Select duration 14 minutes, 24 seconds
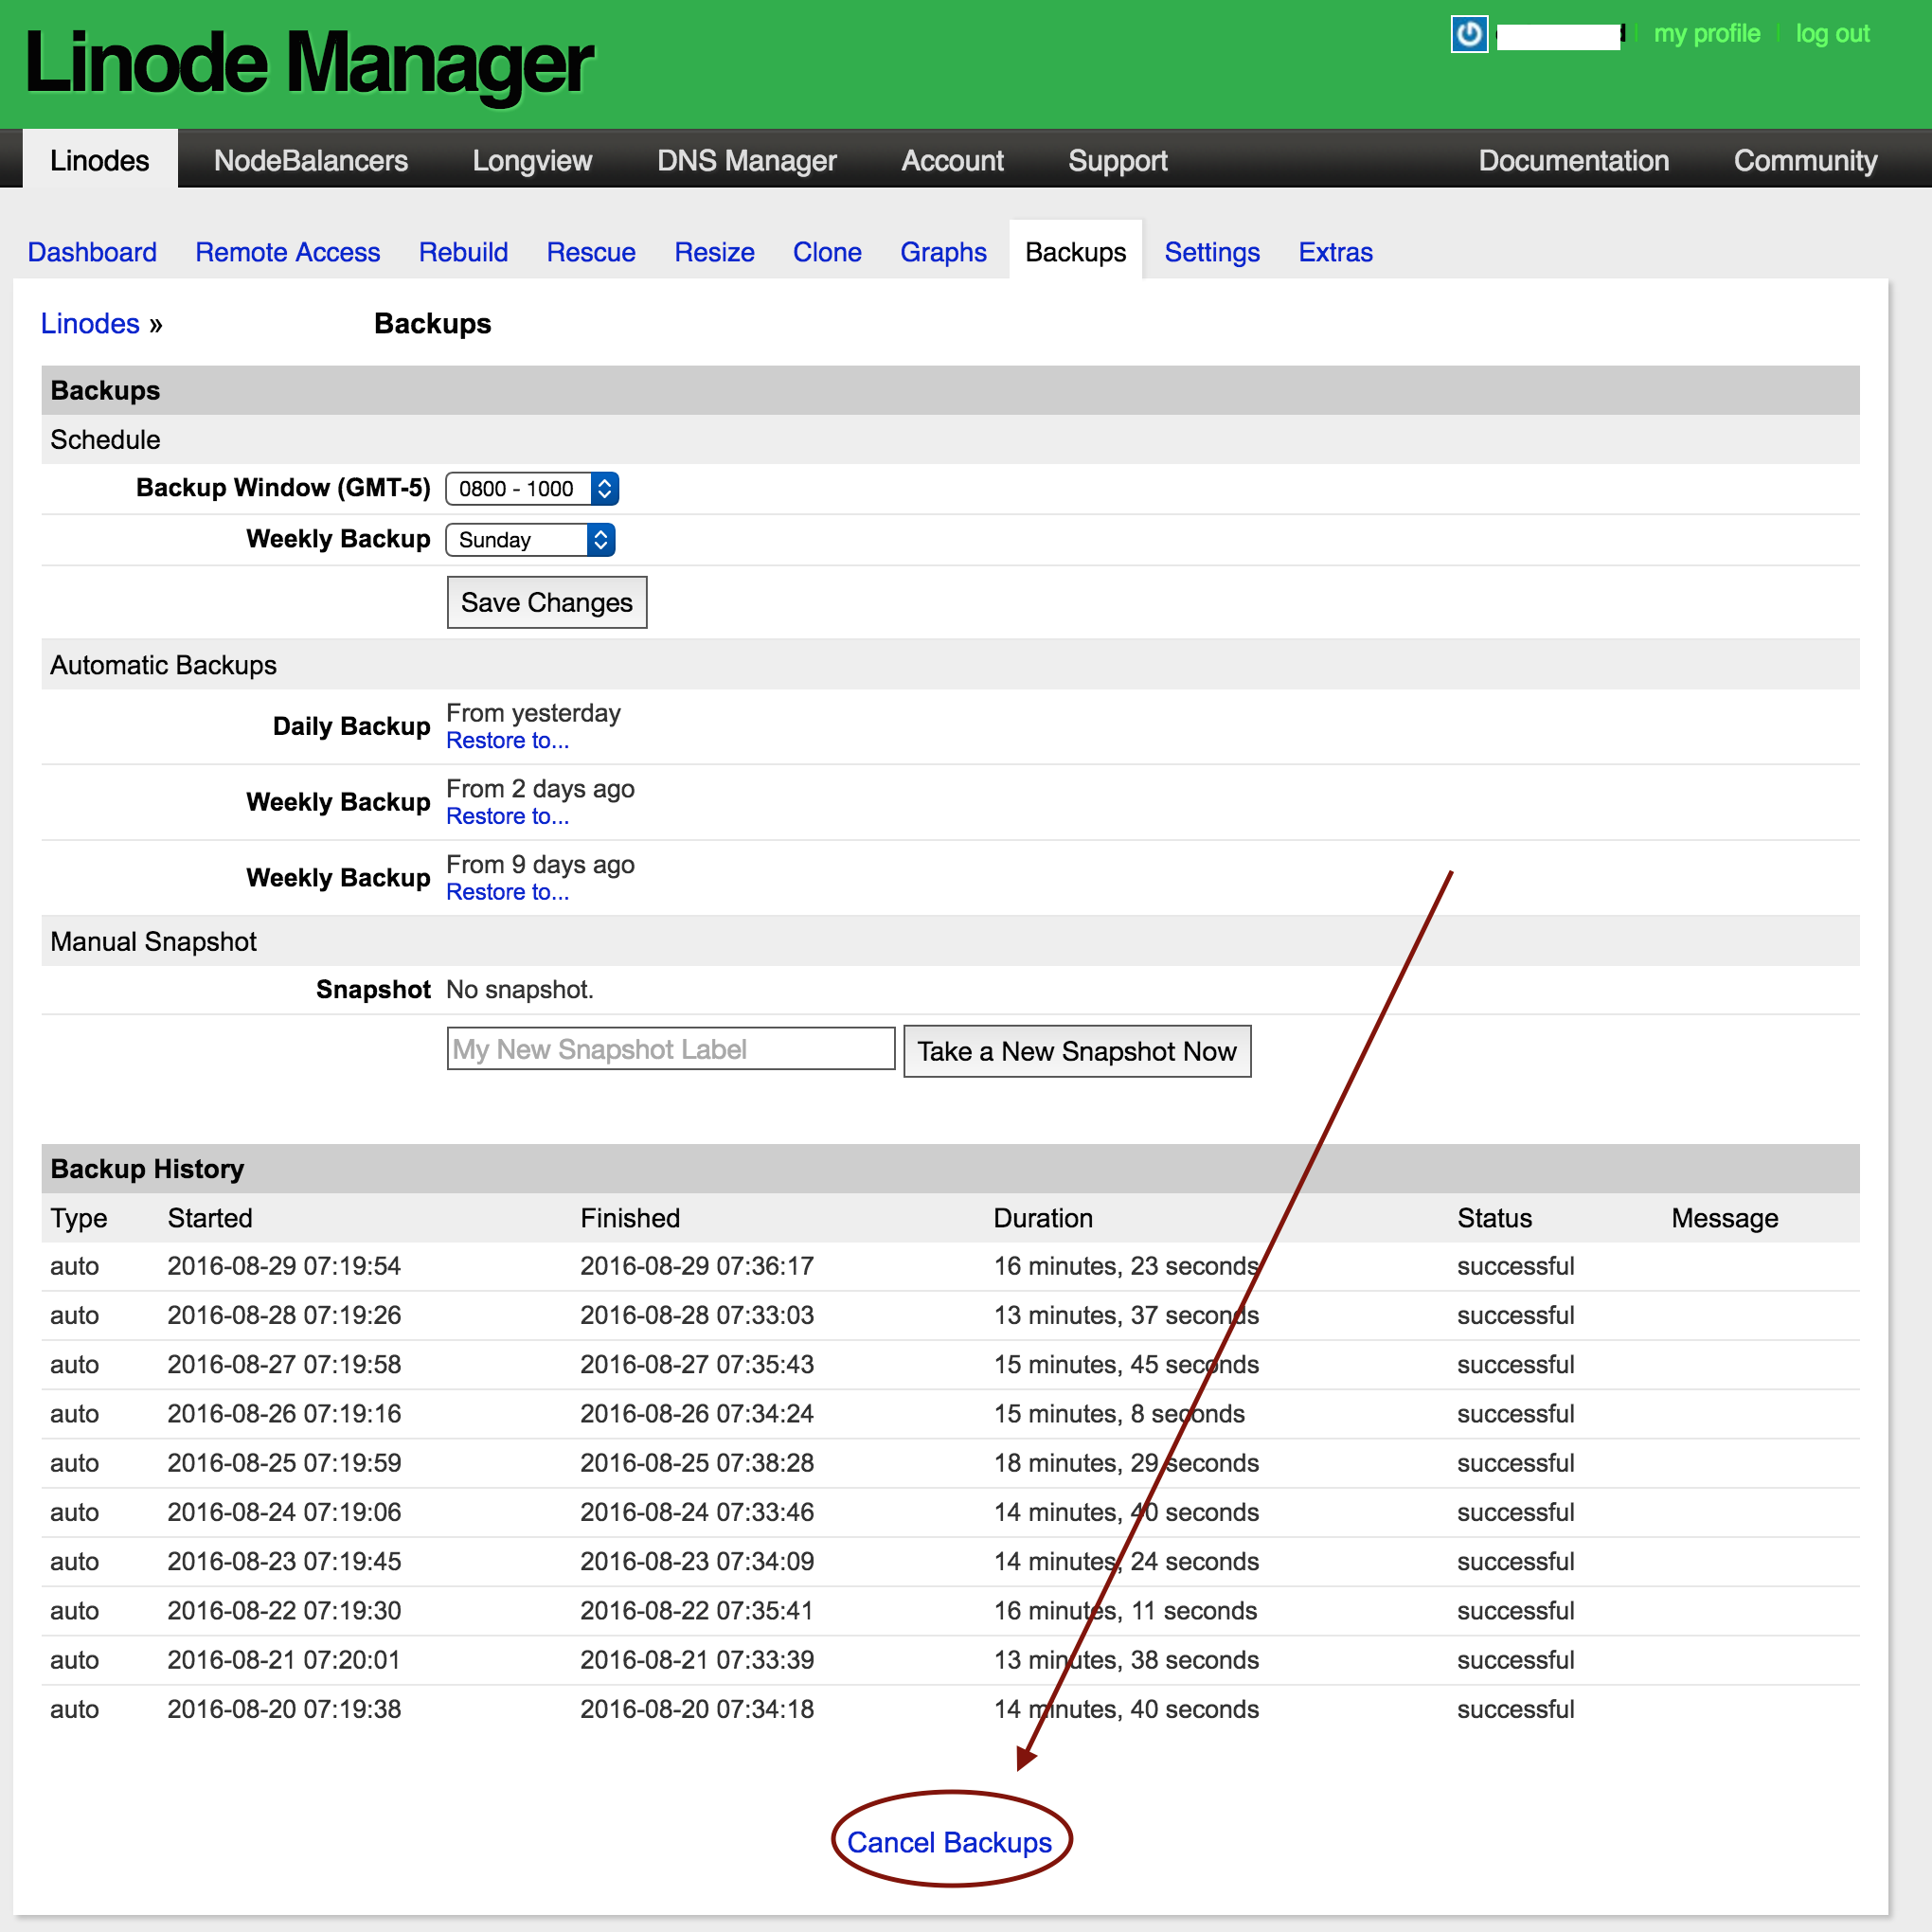Viewport: 1932px width, 1932px height. point(1126,1561)
